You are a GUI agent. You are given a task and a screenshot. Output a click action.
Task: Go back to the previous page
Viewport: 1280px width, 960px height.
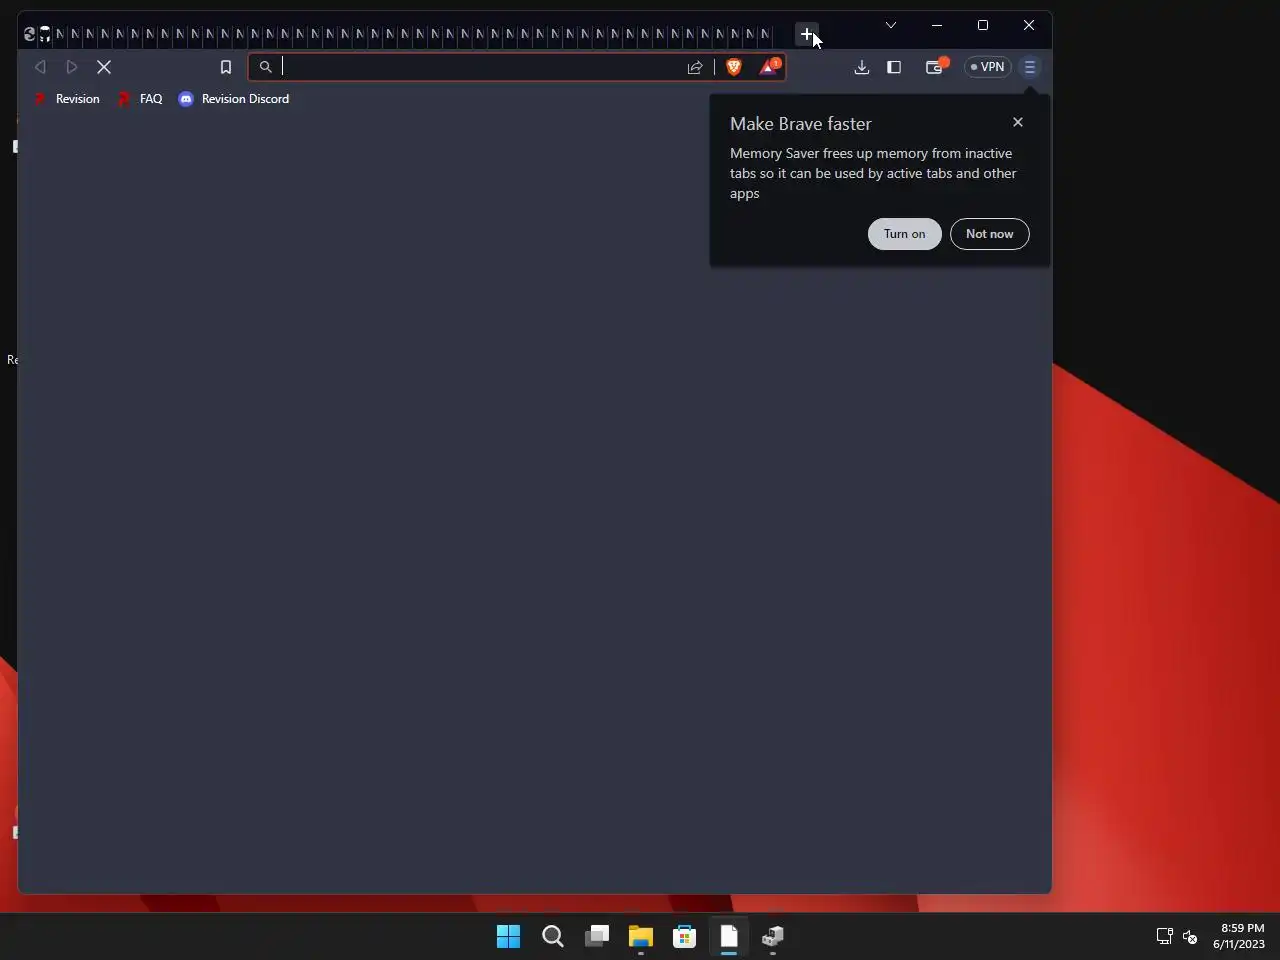(x=41, y=67)
